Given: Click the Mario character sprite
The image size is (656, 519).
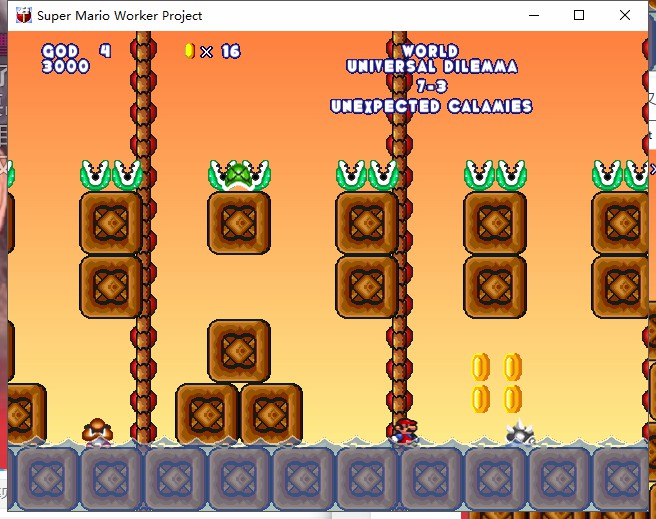Looking at the screenshot, I should [x=404, y=431].
